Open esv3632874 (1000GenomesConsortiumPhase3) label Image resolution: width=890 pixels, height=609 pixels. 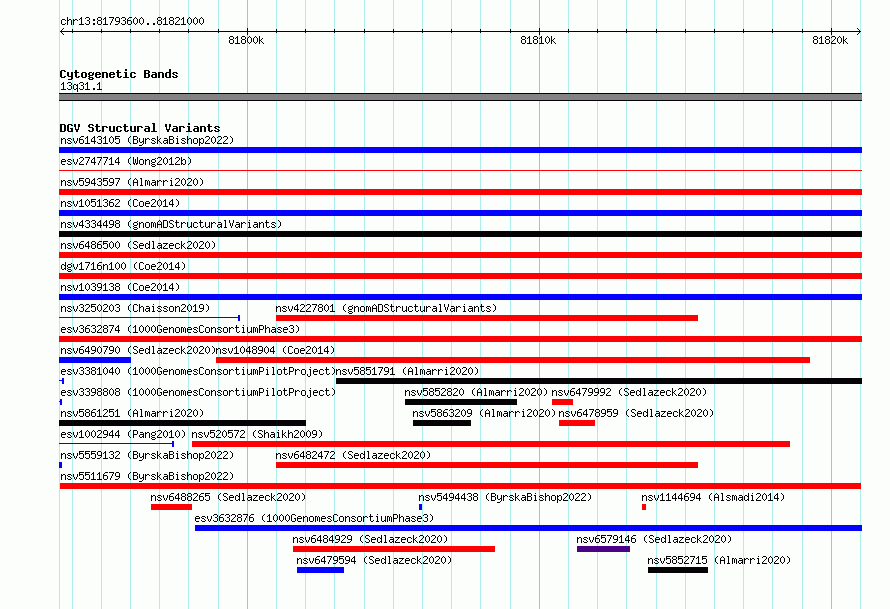click(x=180, y=329)
